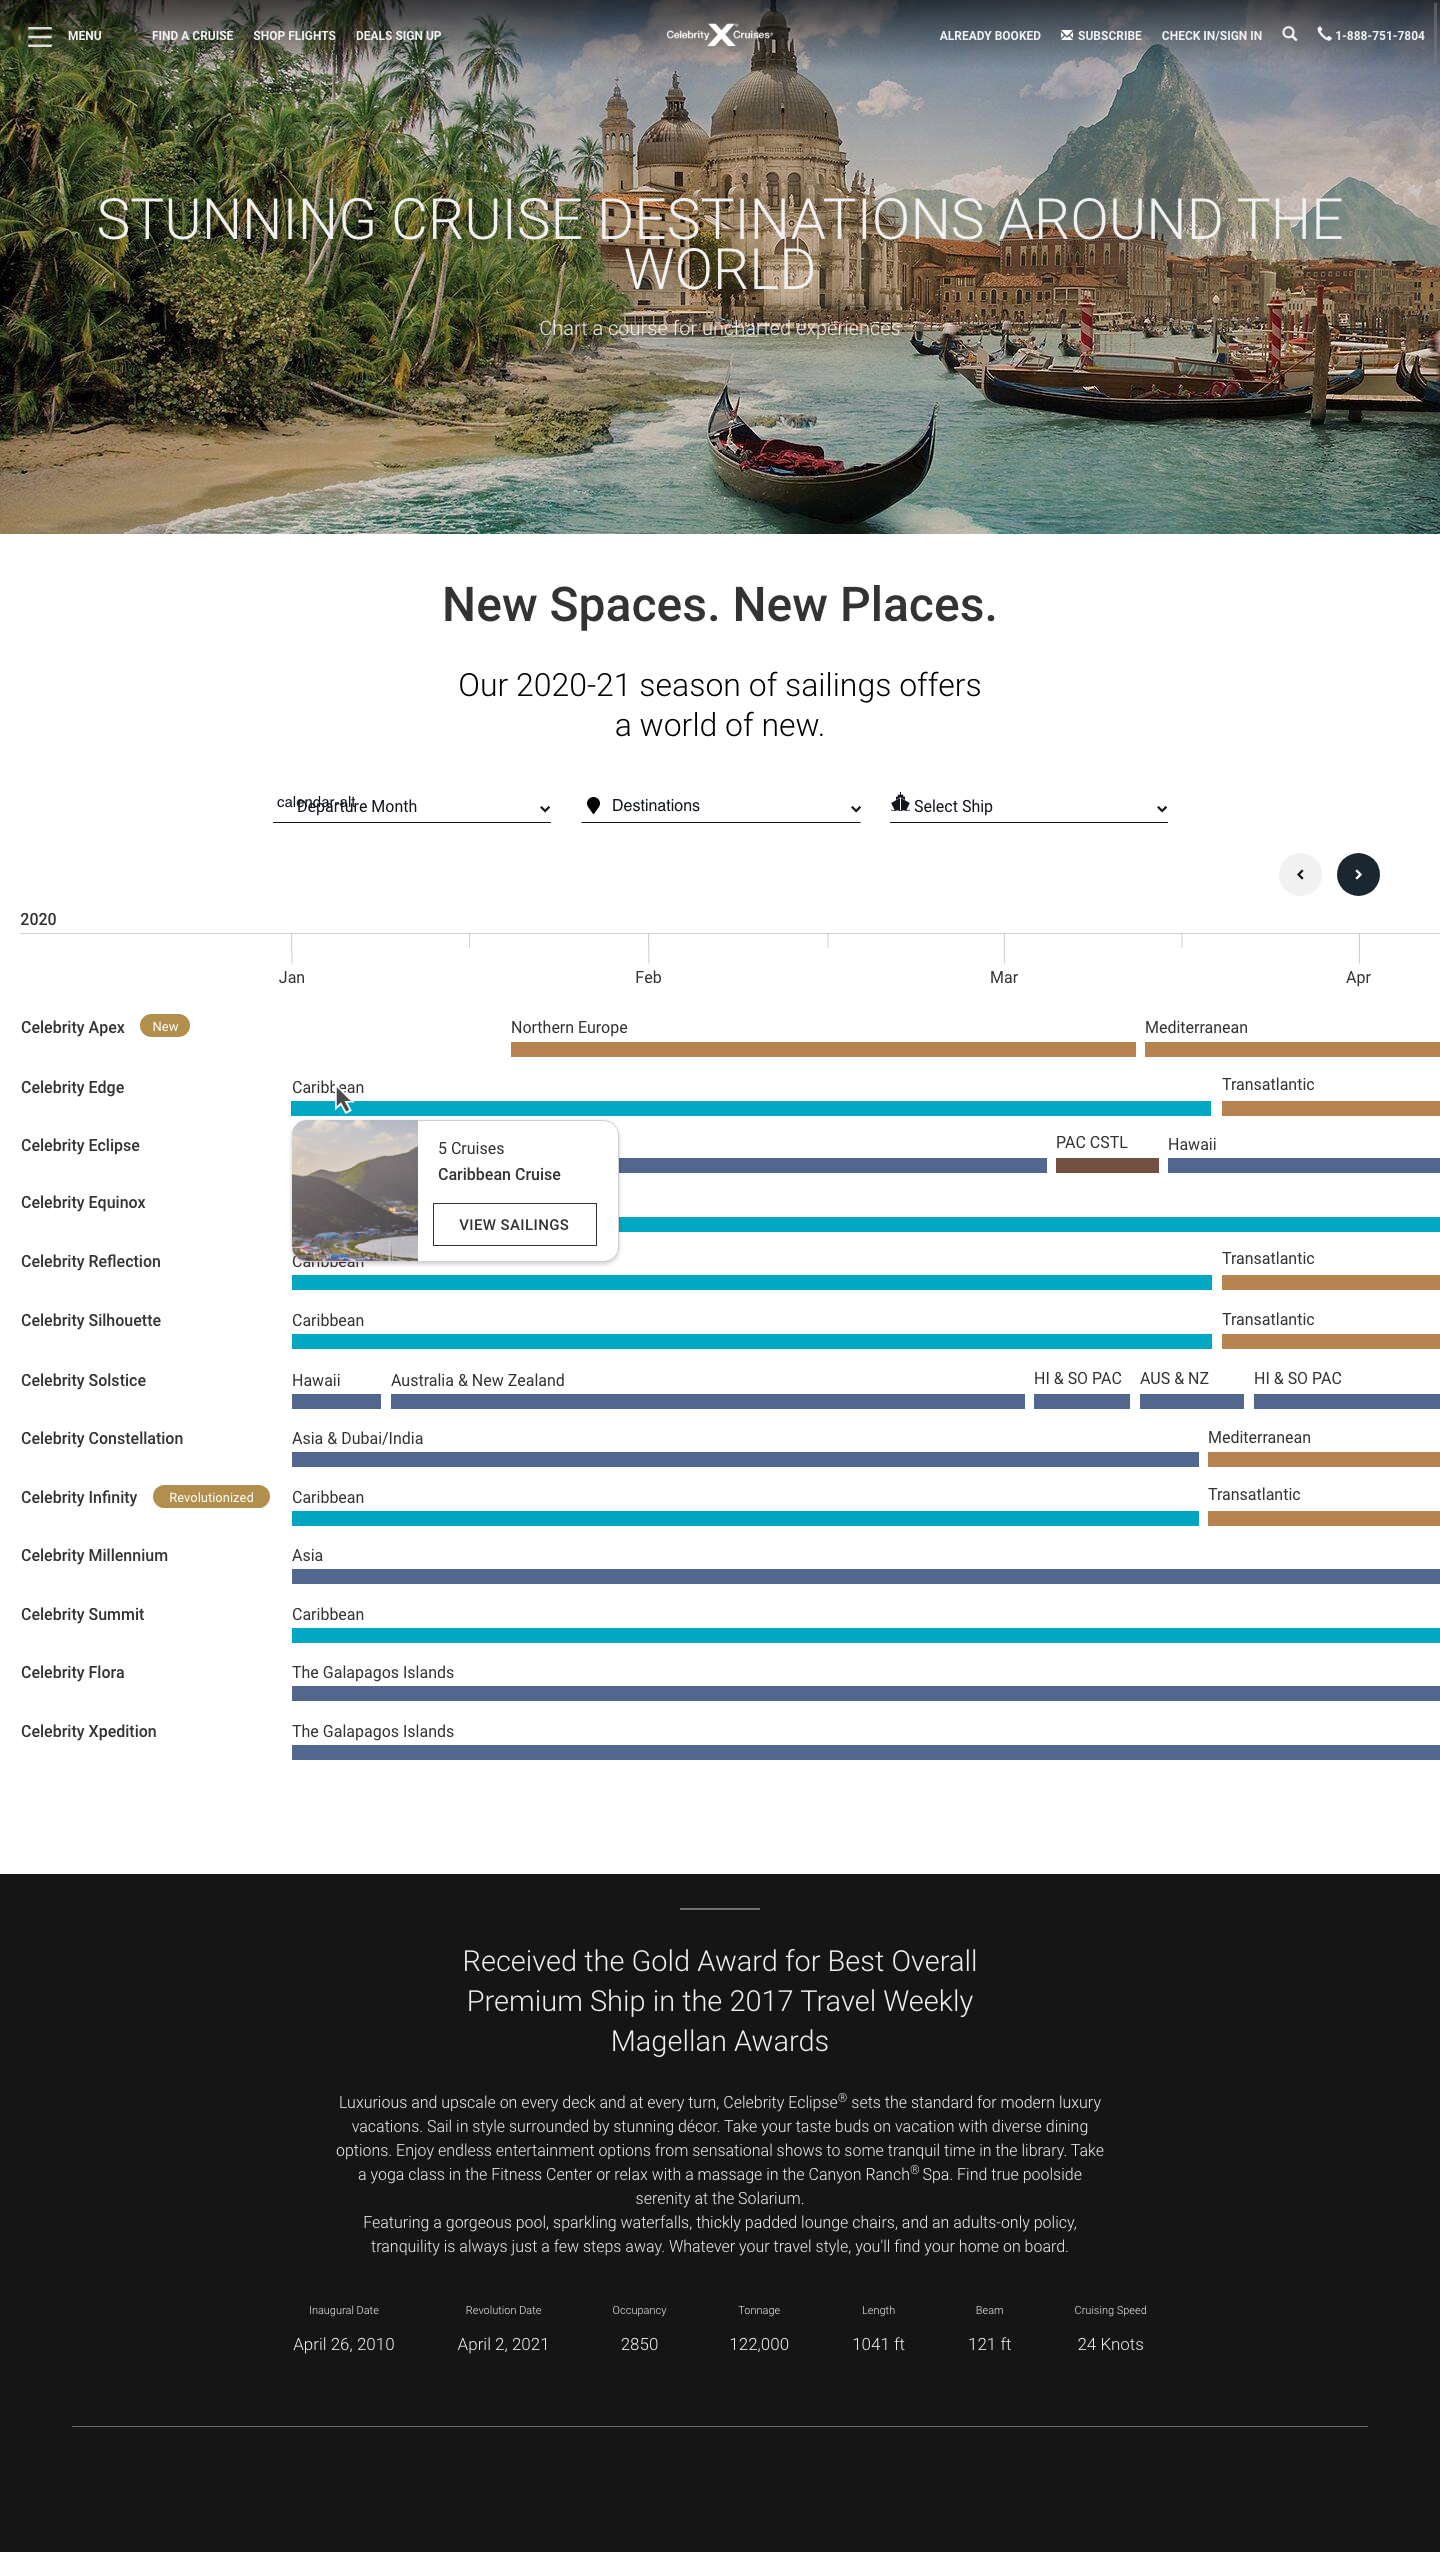Image resolution: width=1440 pixels, height=2552 pixels.
Task: Select Celebrity Apex ship name
Action: pyautogui.click(x=73, y=1028)
